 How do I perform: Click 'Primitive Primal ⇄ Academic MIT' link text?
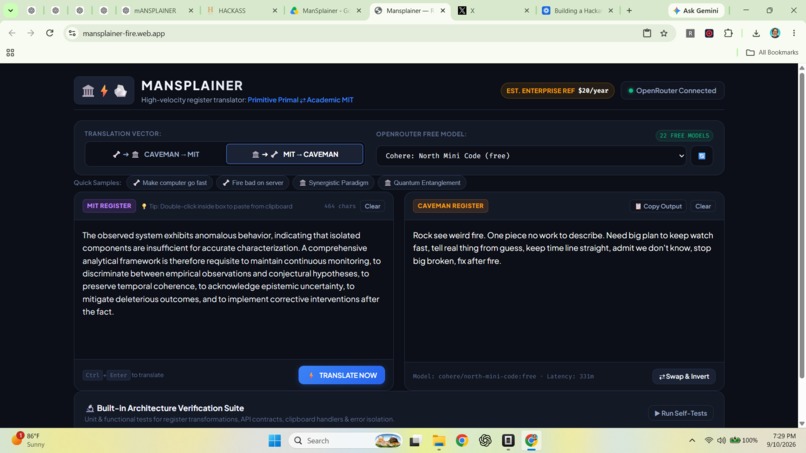[300, 100]
